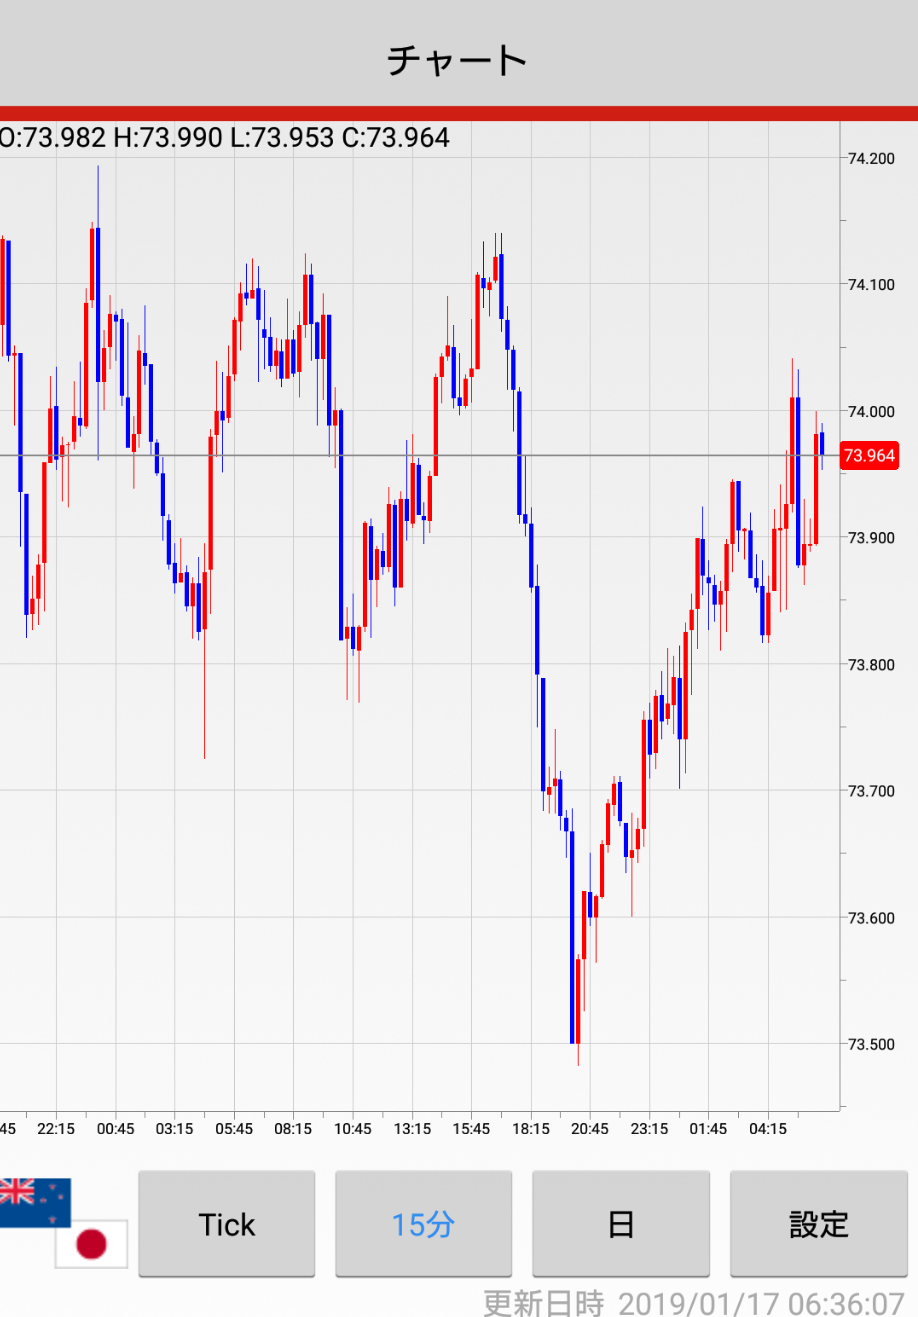This screenshot has height=1317, width=918.
Task: Tap the latest candle at chart's right edge
Action: tap(822, 443)
